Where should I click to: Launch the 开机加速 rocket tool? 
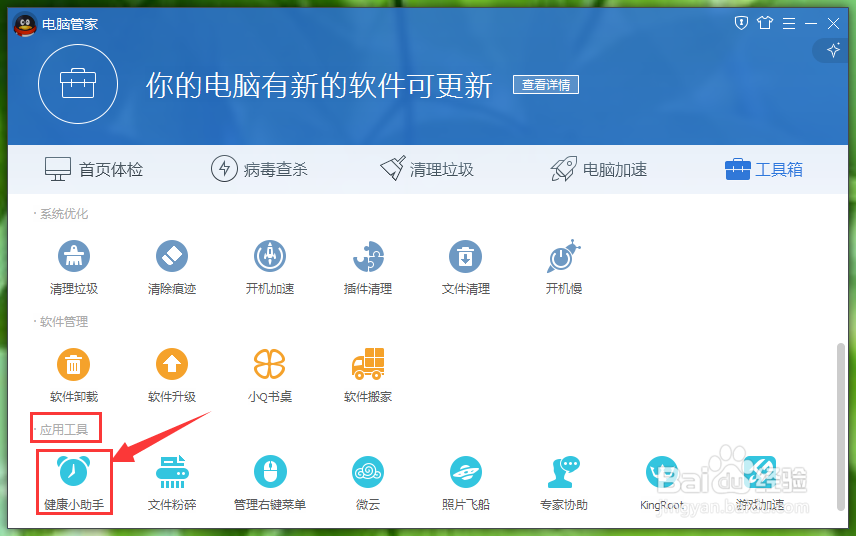point(270,256)
